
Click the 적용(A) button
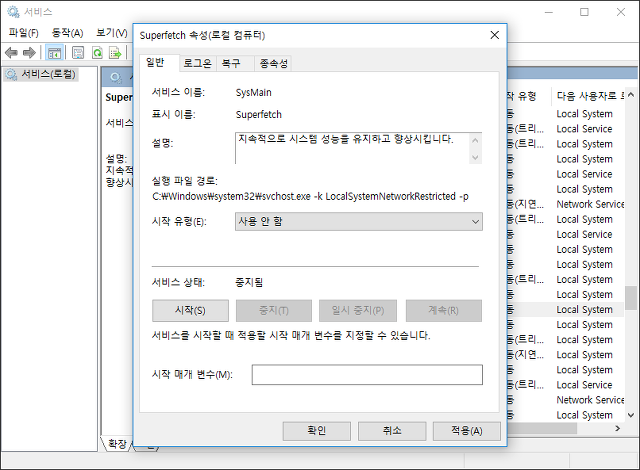(467, 431)
